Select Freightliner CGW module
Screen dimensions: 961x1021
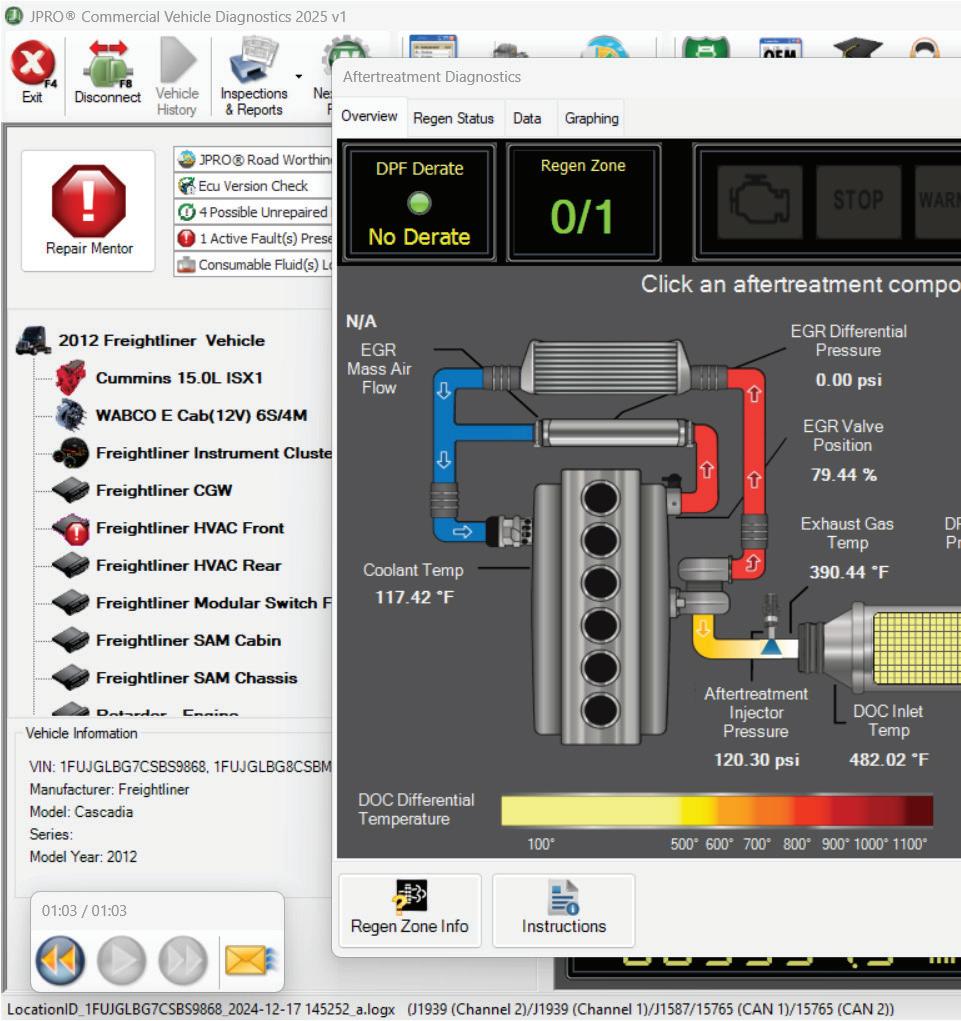[164, 490]
